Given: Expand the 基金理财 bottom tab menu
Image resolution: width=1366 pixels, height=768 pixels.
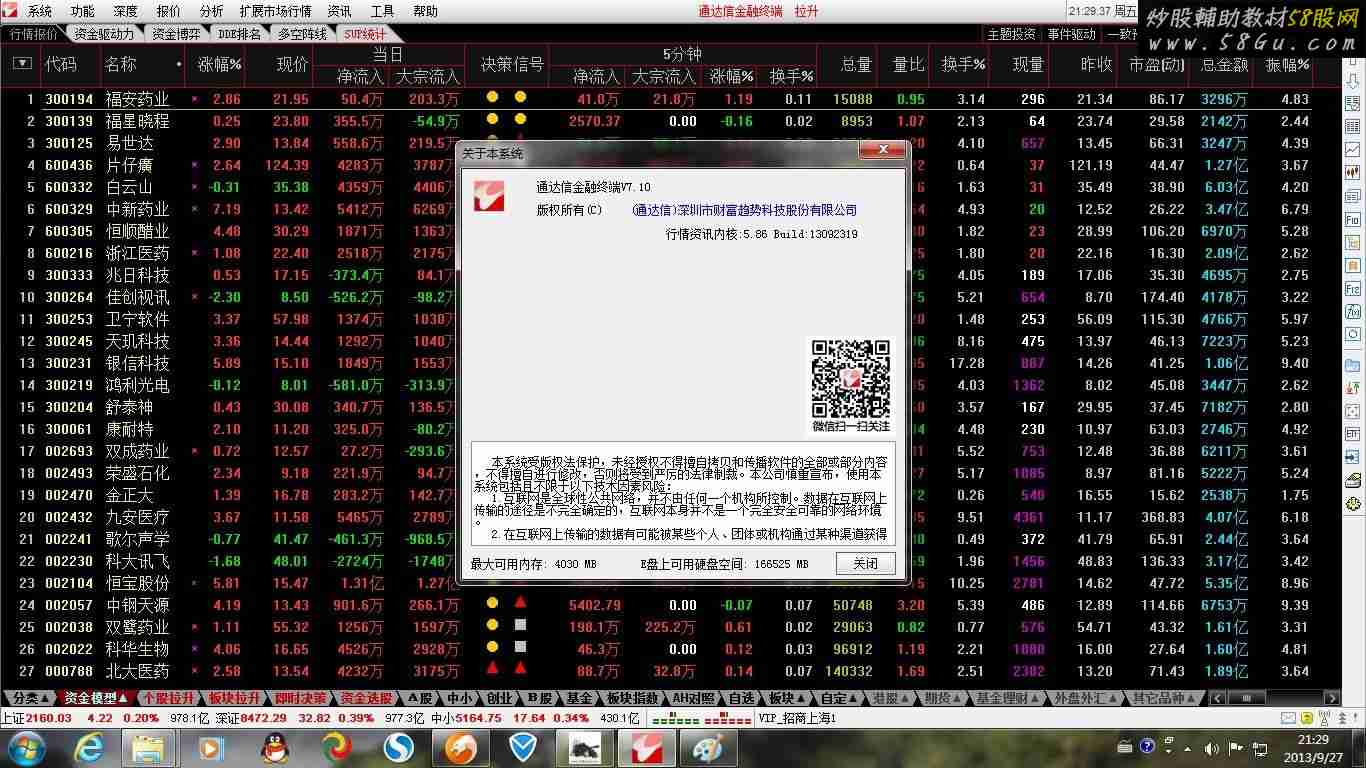Looking at the screenshot, I should (x=1008, y=698).
